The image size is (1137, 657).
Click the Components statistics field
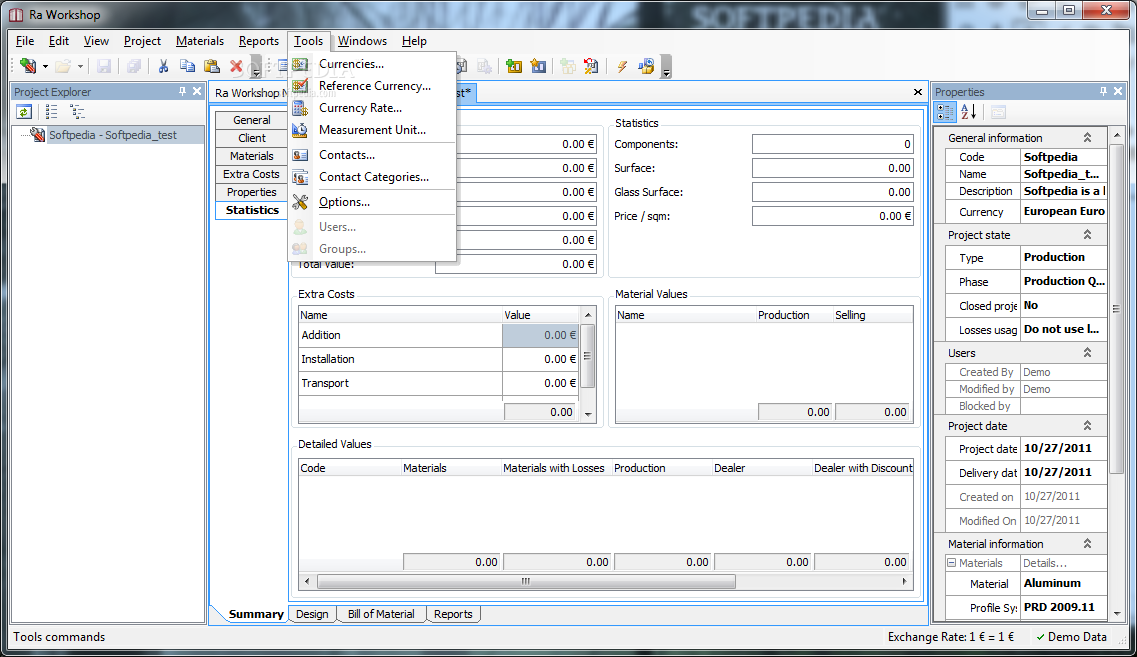(832, 144)
